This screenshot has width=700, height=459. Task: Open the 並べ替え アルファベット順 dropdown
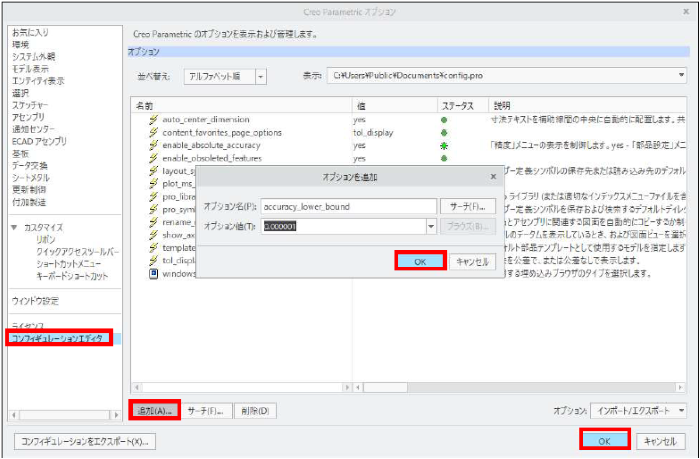click(x=261, y=76)
